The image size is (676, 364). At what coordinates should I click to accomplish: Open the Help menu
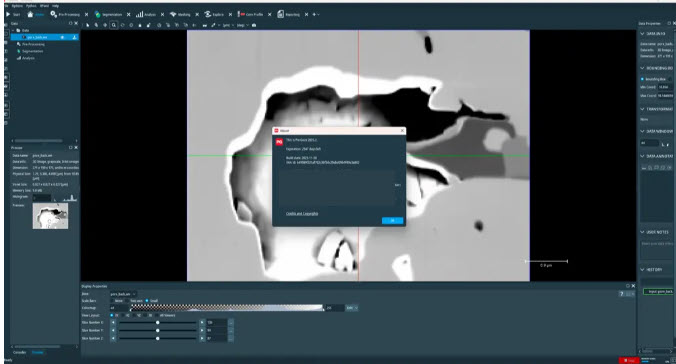coord(55,6)
